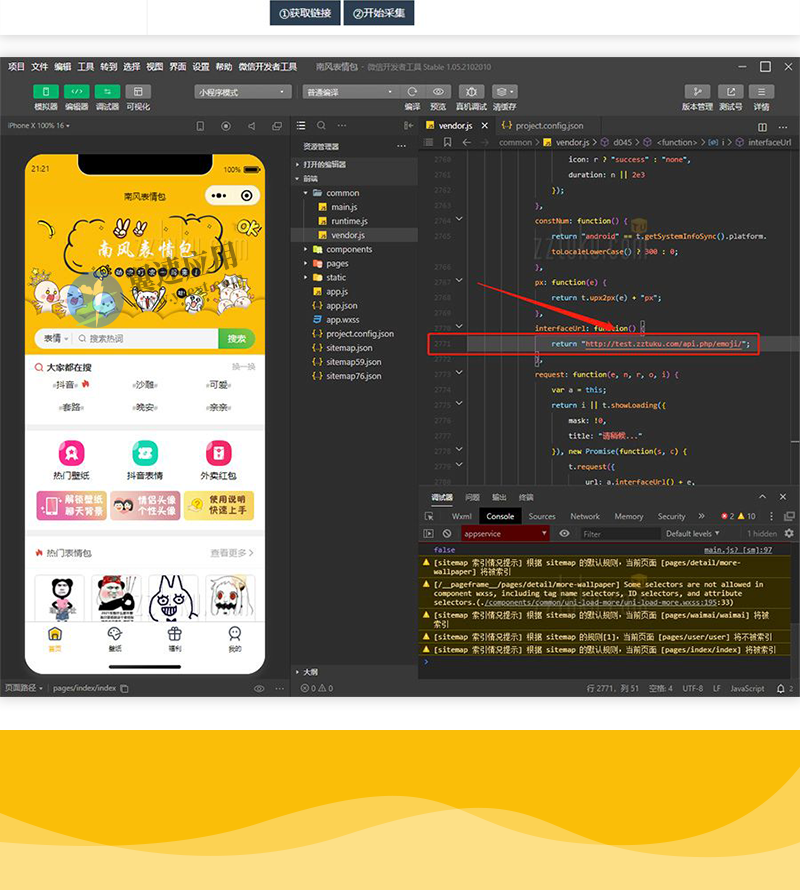Open app.json in the file tree
Viewport: 800px width, 890px height.
coord(341,306)
